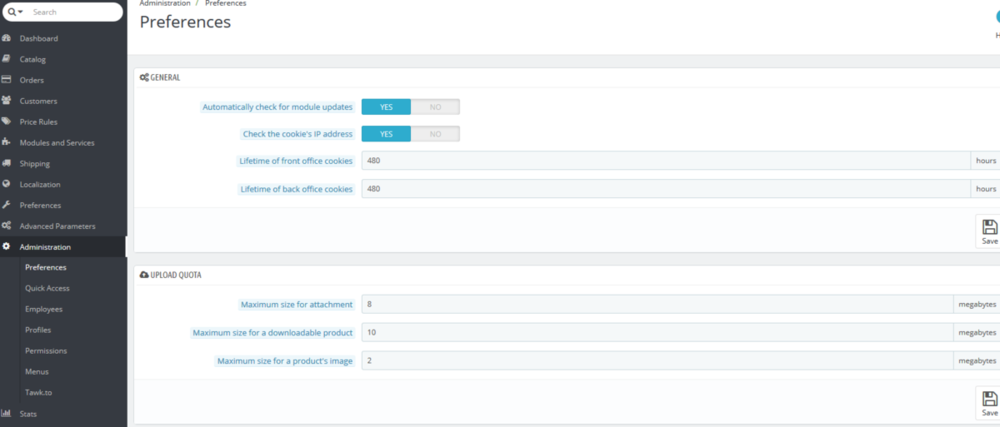Expand the Advanced Parameters menu
The width and height of the screenshot is (1000, 427).
(57, 226)
